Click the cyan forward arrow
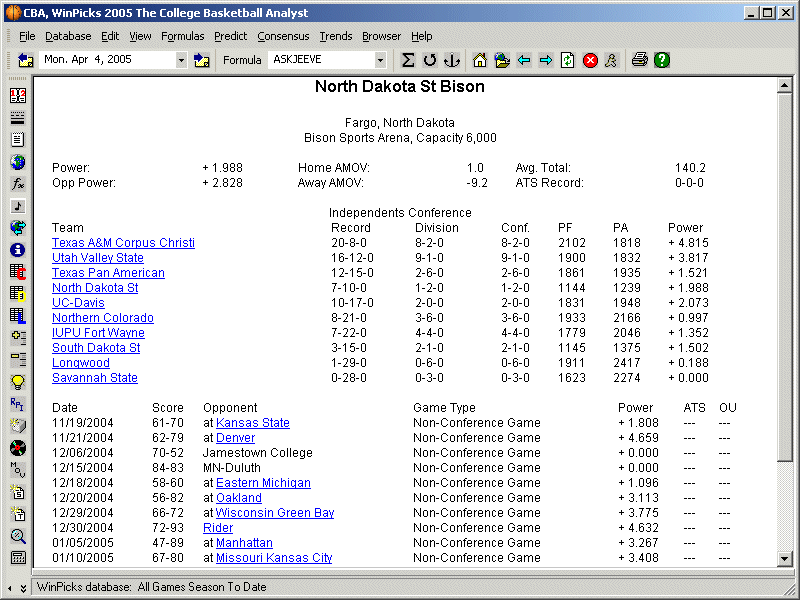 [545, 60]
